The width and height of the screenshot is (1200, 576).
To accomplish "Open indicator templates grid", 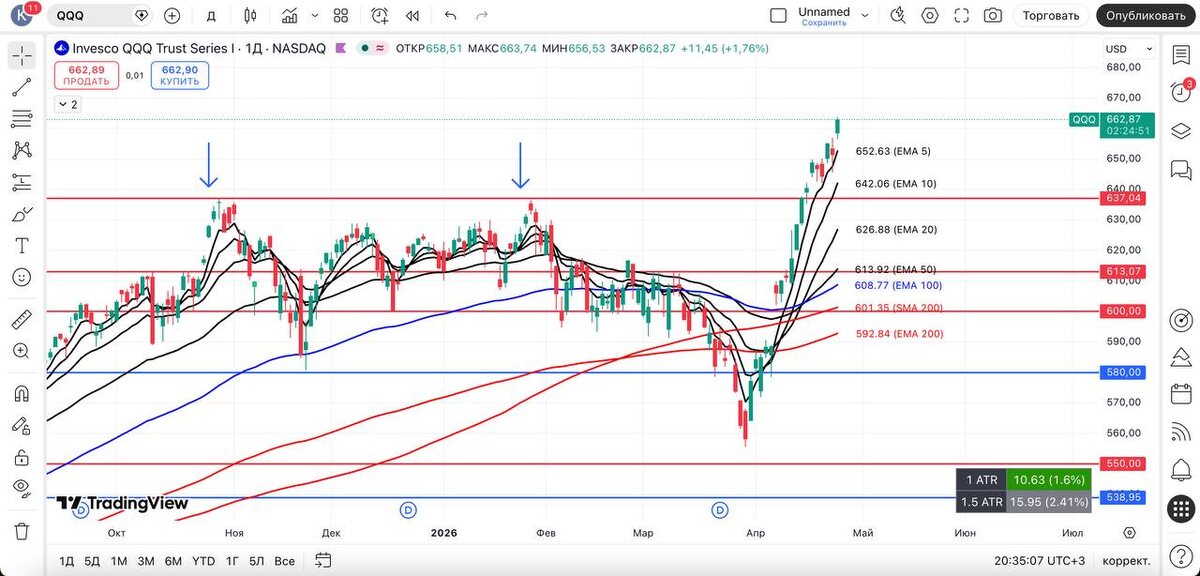I will coord(341,15).
